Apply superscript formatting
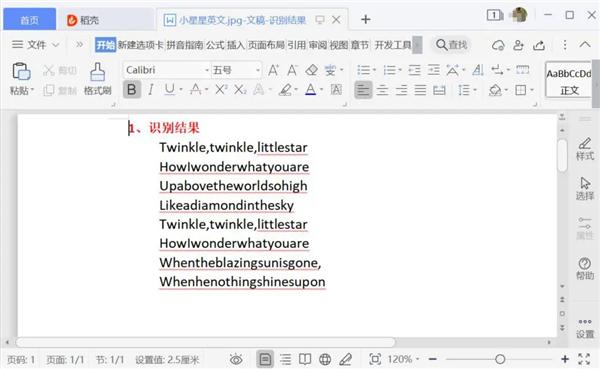 point(221,90)
